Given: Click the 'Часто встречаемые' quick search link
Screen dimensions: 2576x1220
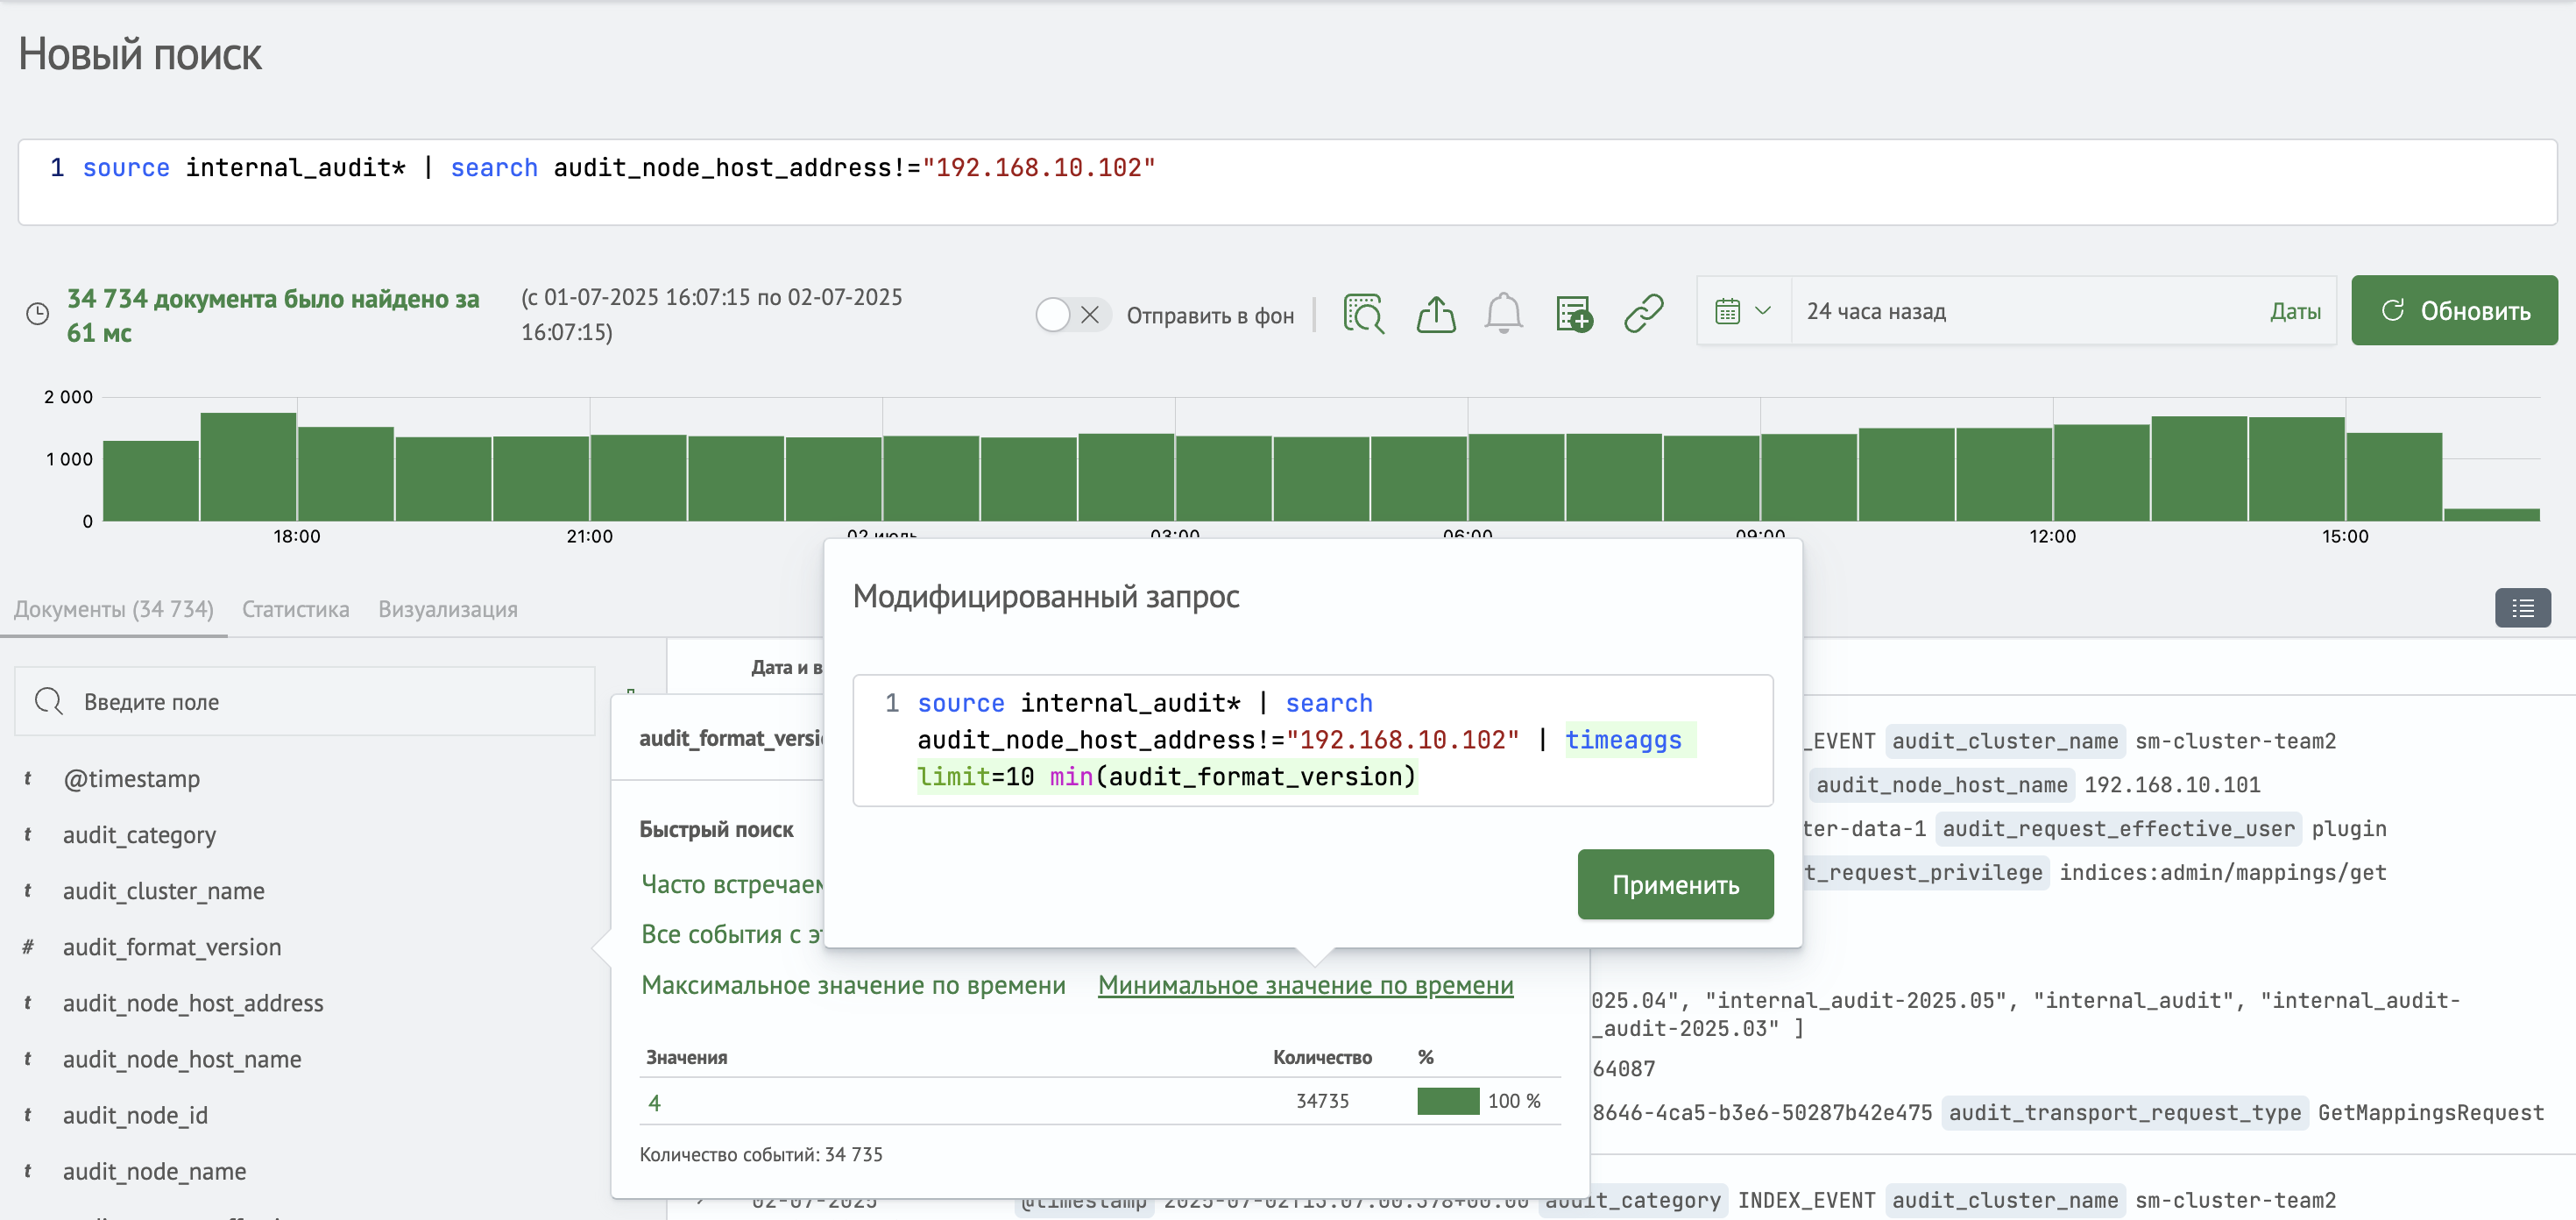Looking at the screenshot, I should pos(731,884).
